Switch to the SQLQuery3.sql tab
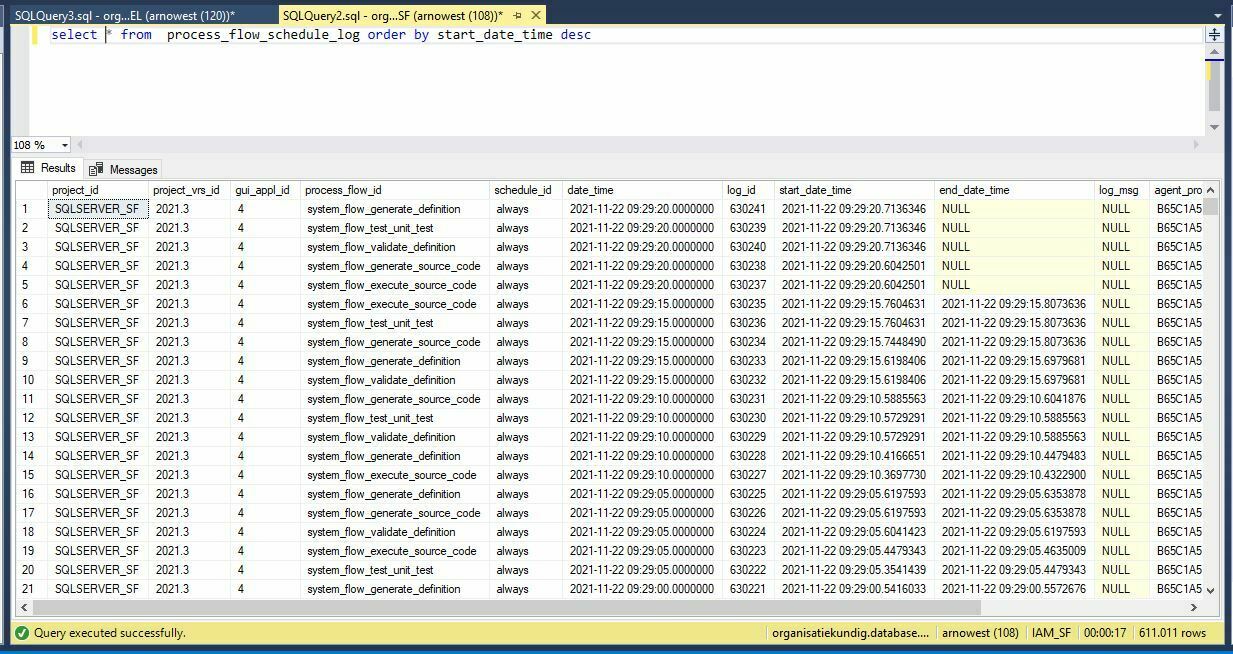The height and width of the screenshot is (654, 1233). coord(125,15)
